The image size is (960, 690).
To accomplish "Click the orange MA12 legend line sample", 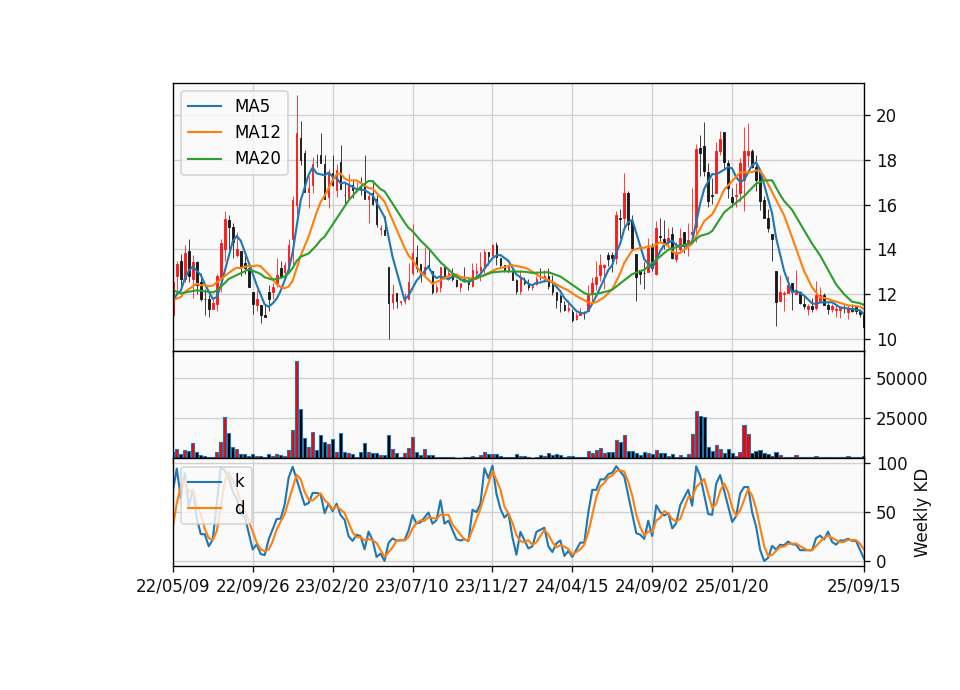I will pyautogui.click(x=204, y=132).
